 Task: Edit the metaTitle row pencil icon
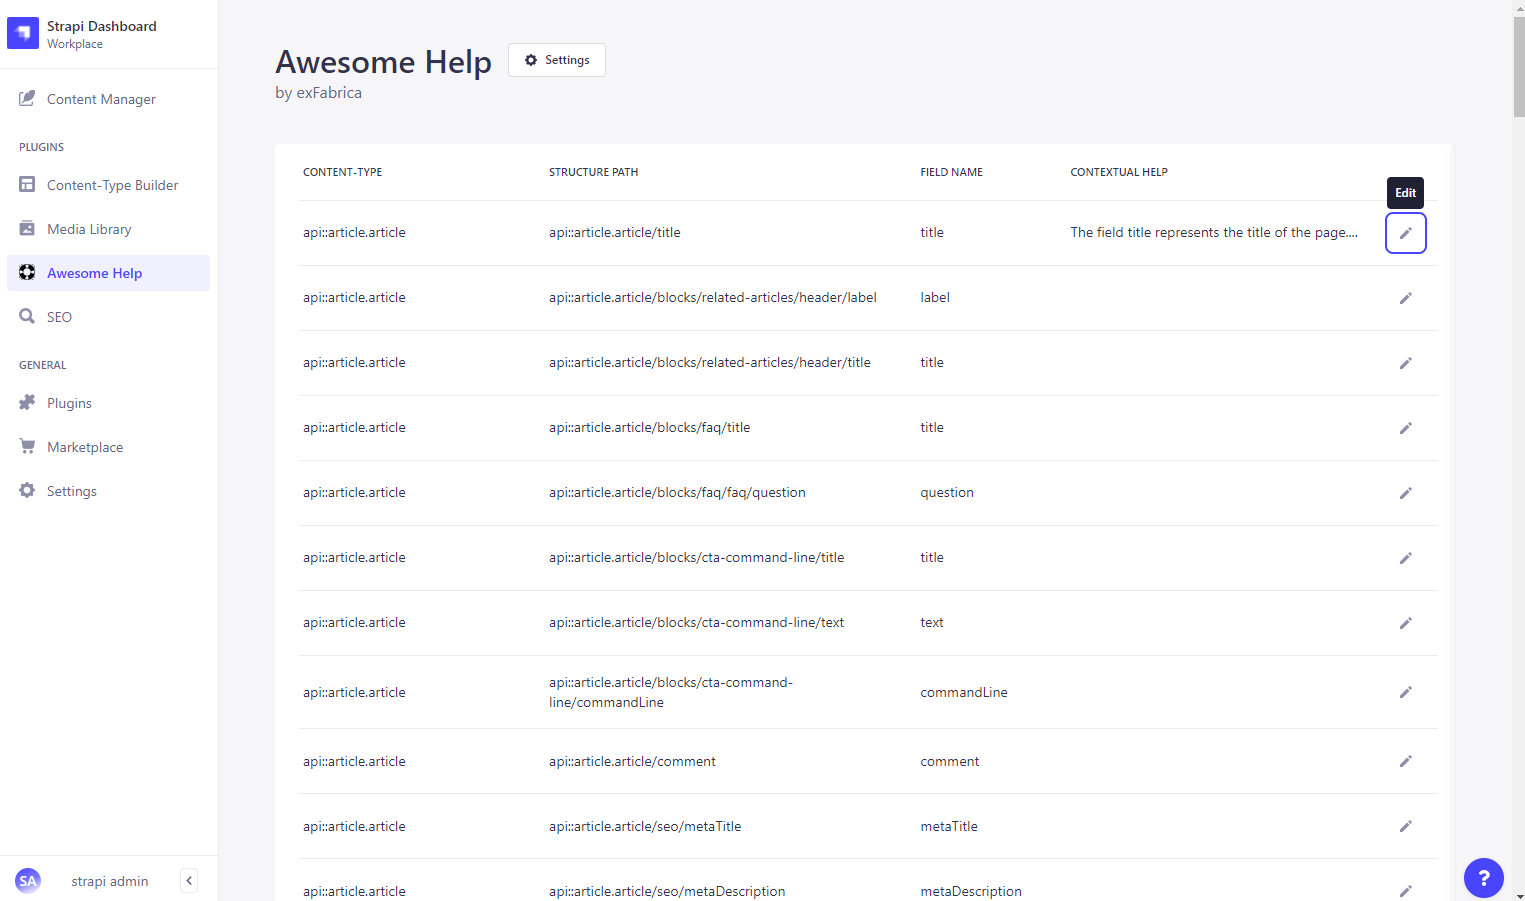[1405, 826]
